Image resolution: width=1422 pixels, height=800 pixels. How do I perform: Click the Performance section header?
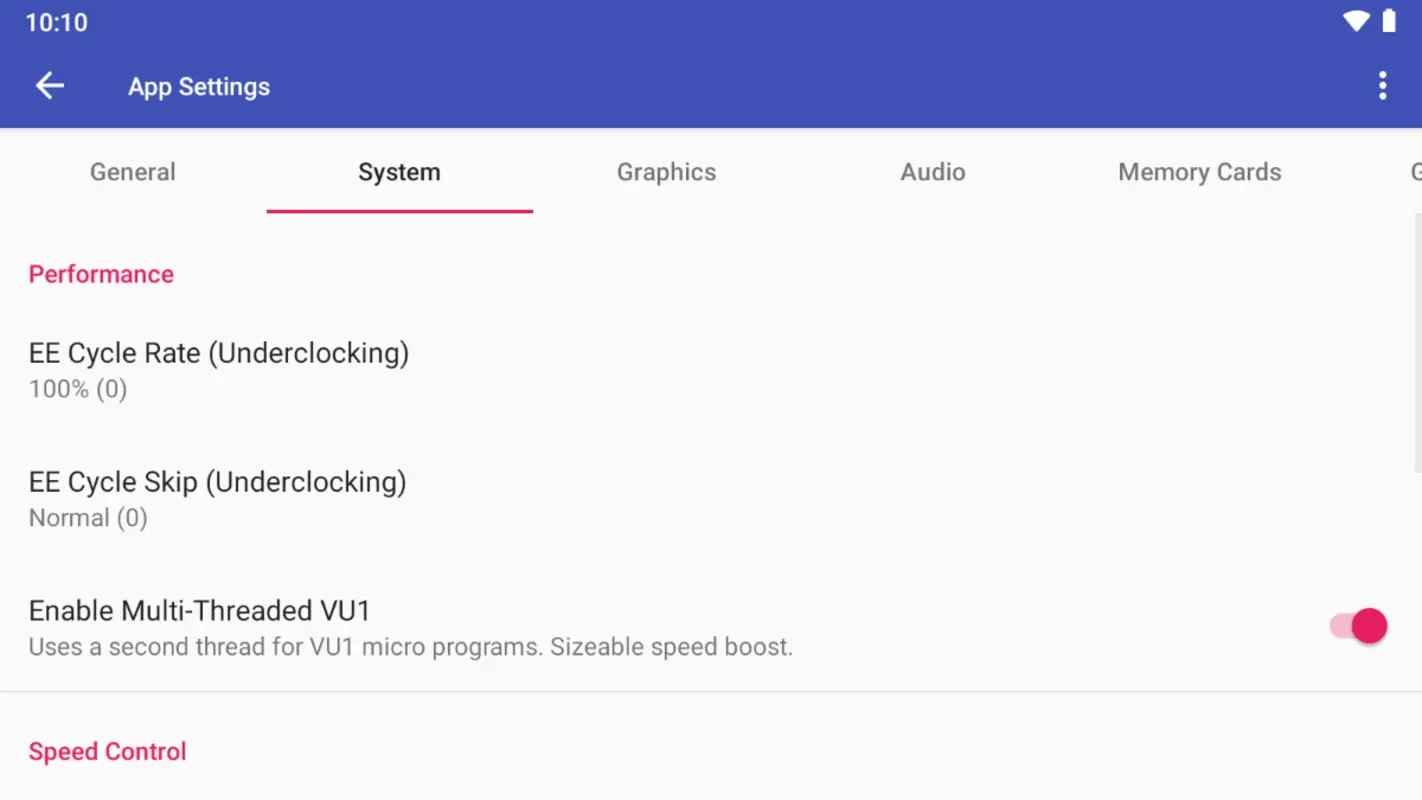coord(101,274)
